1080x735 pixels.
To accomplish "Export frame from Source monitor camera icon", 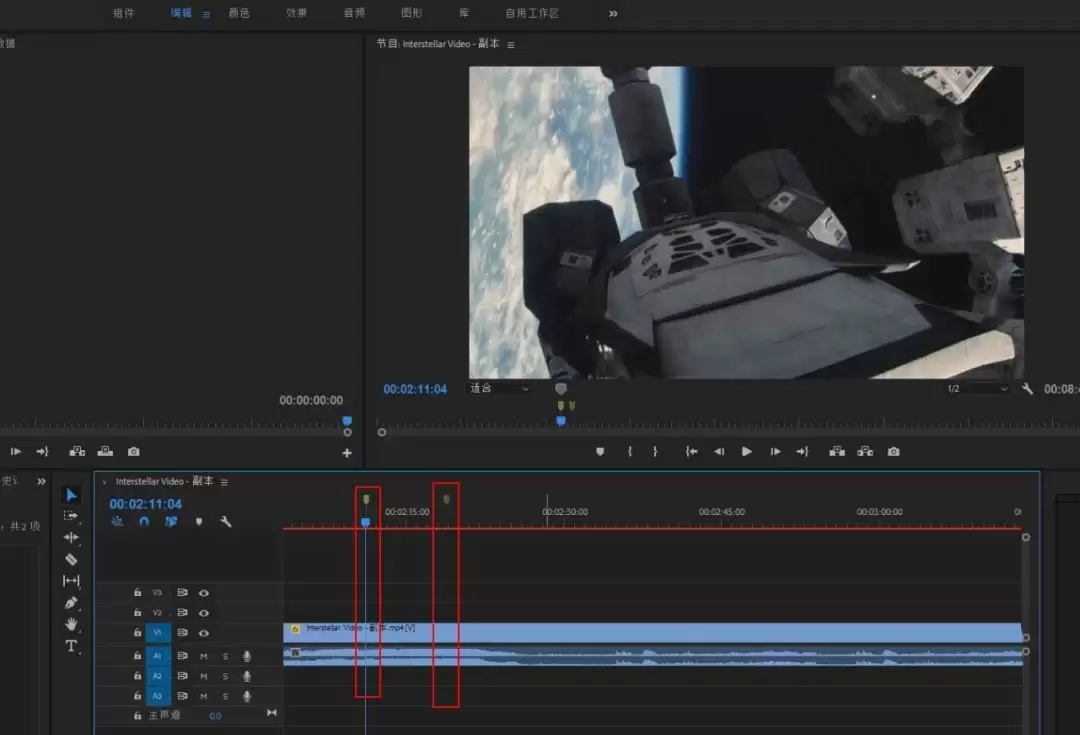I will (134, 451).
